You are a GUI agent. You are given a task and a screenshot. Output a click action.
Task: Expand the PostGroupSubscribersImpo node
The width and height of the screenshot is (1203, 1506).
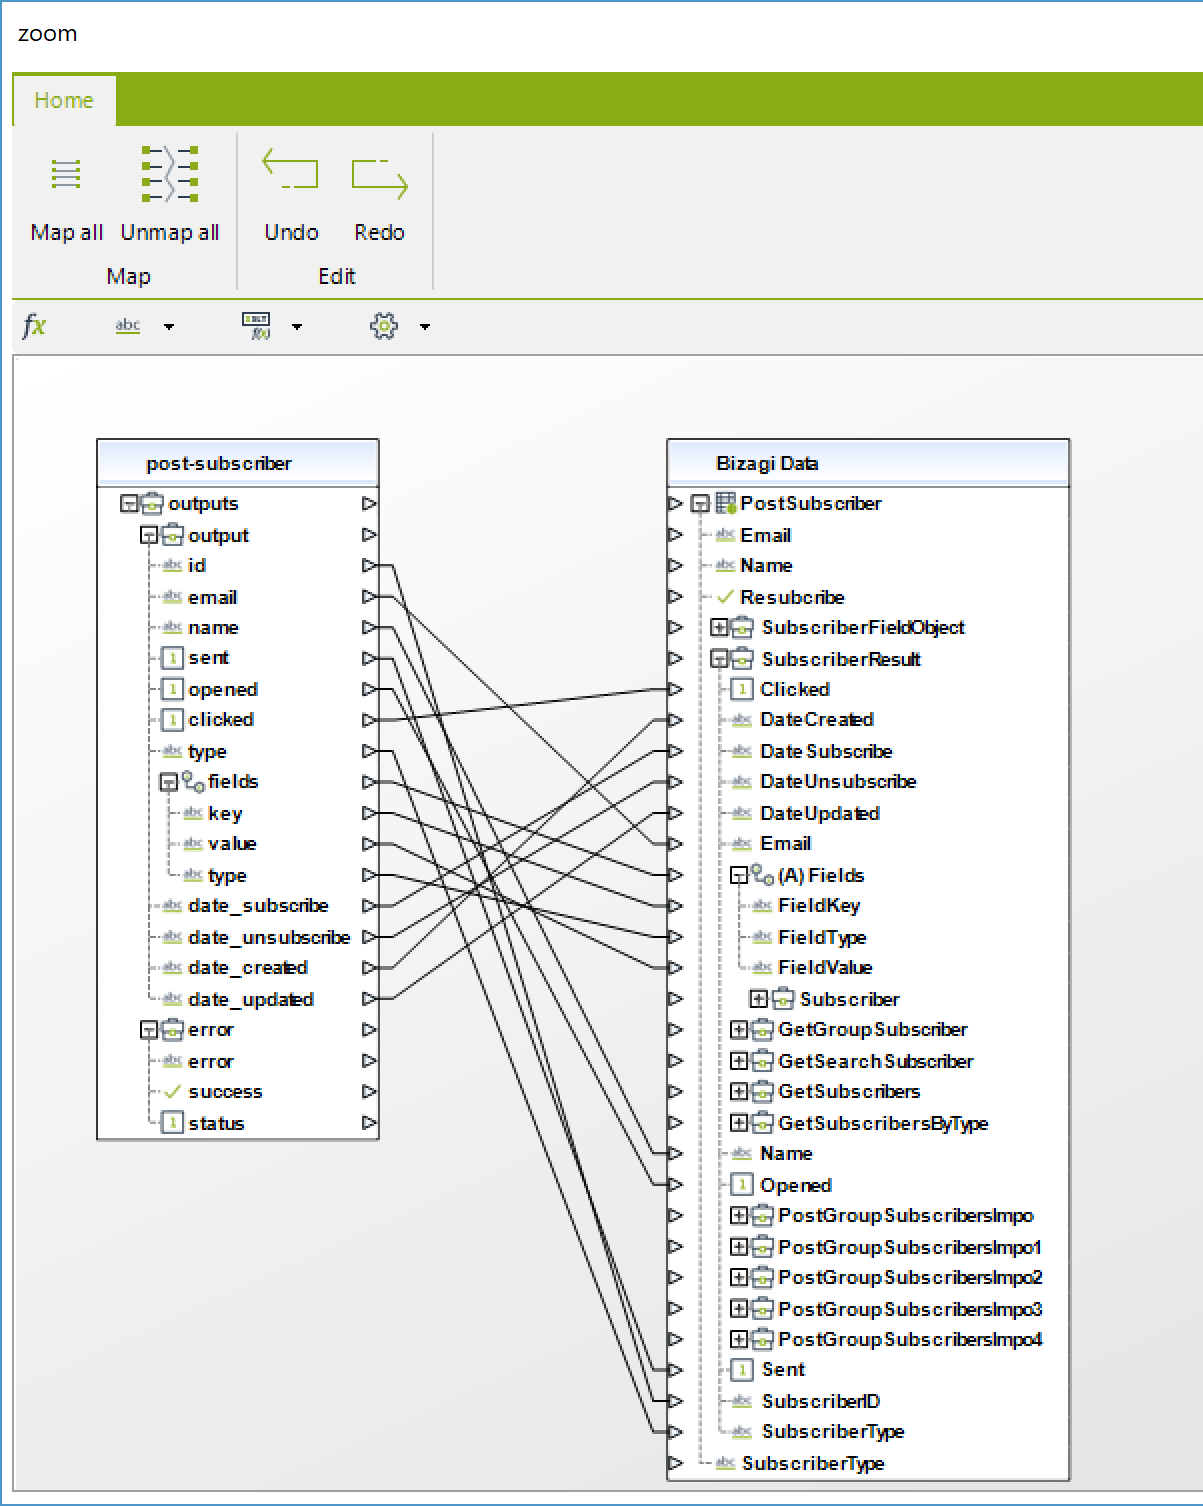[738, 1216]
